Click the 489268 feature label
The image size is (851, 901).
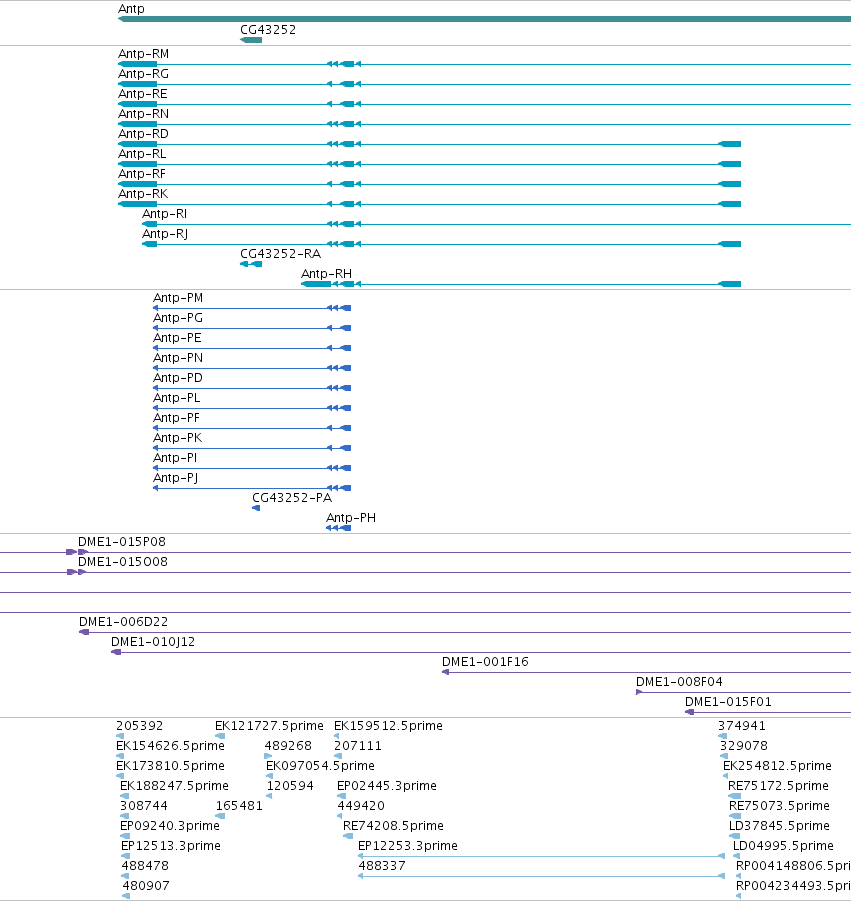[x=288, y=746]
